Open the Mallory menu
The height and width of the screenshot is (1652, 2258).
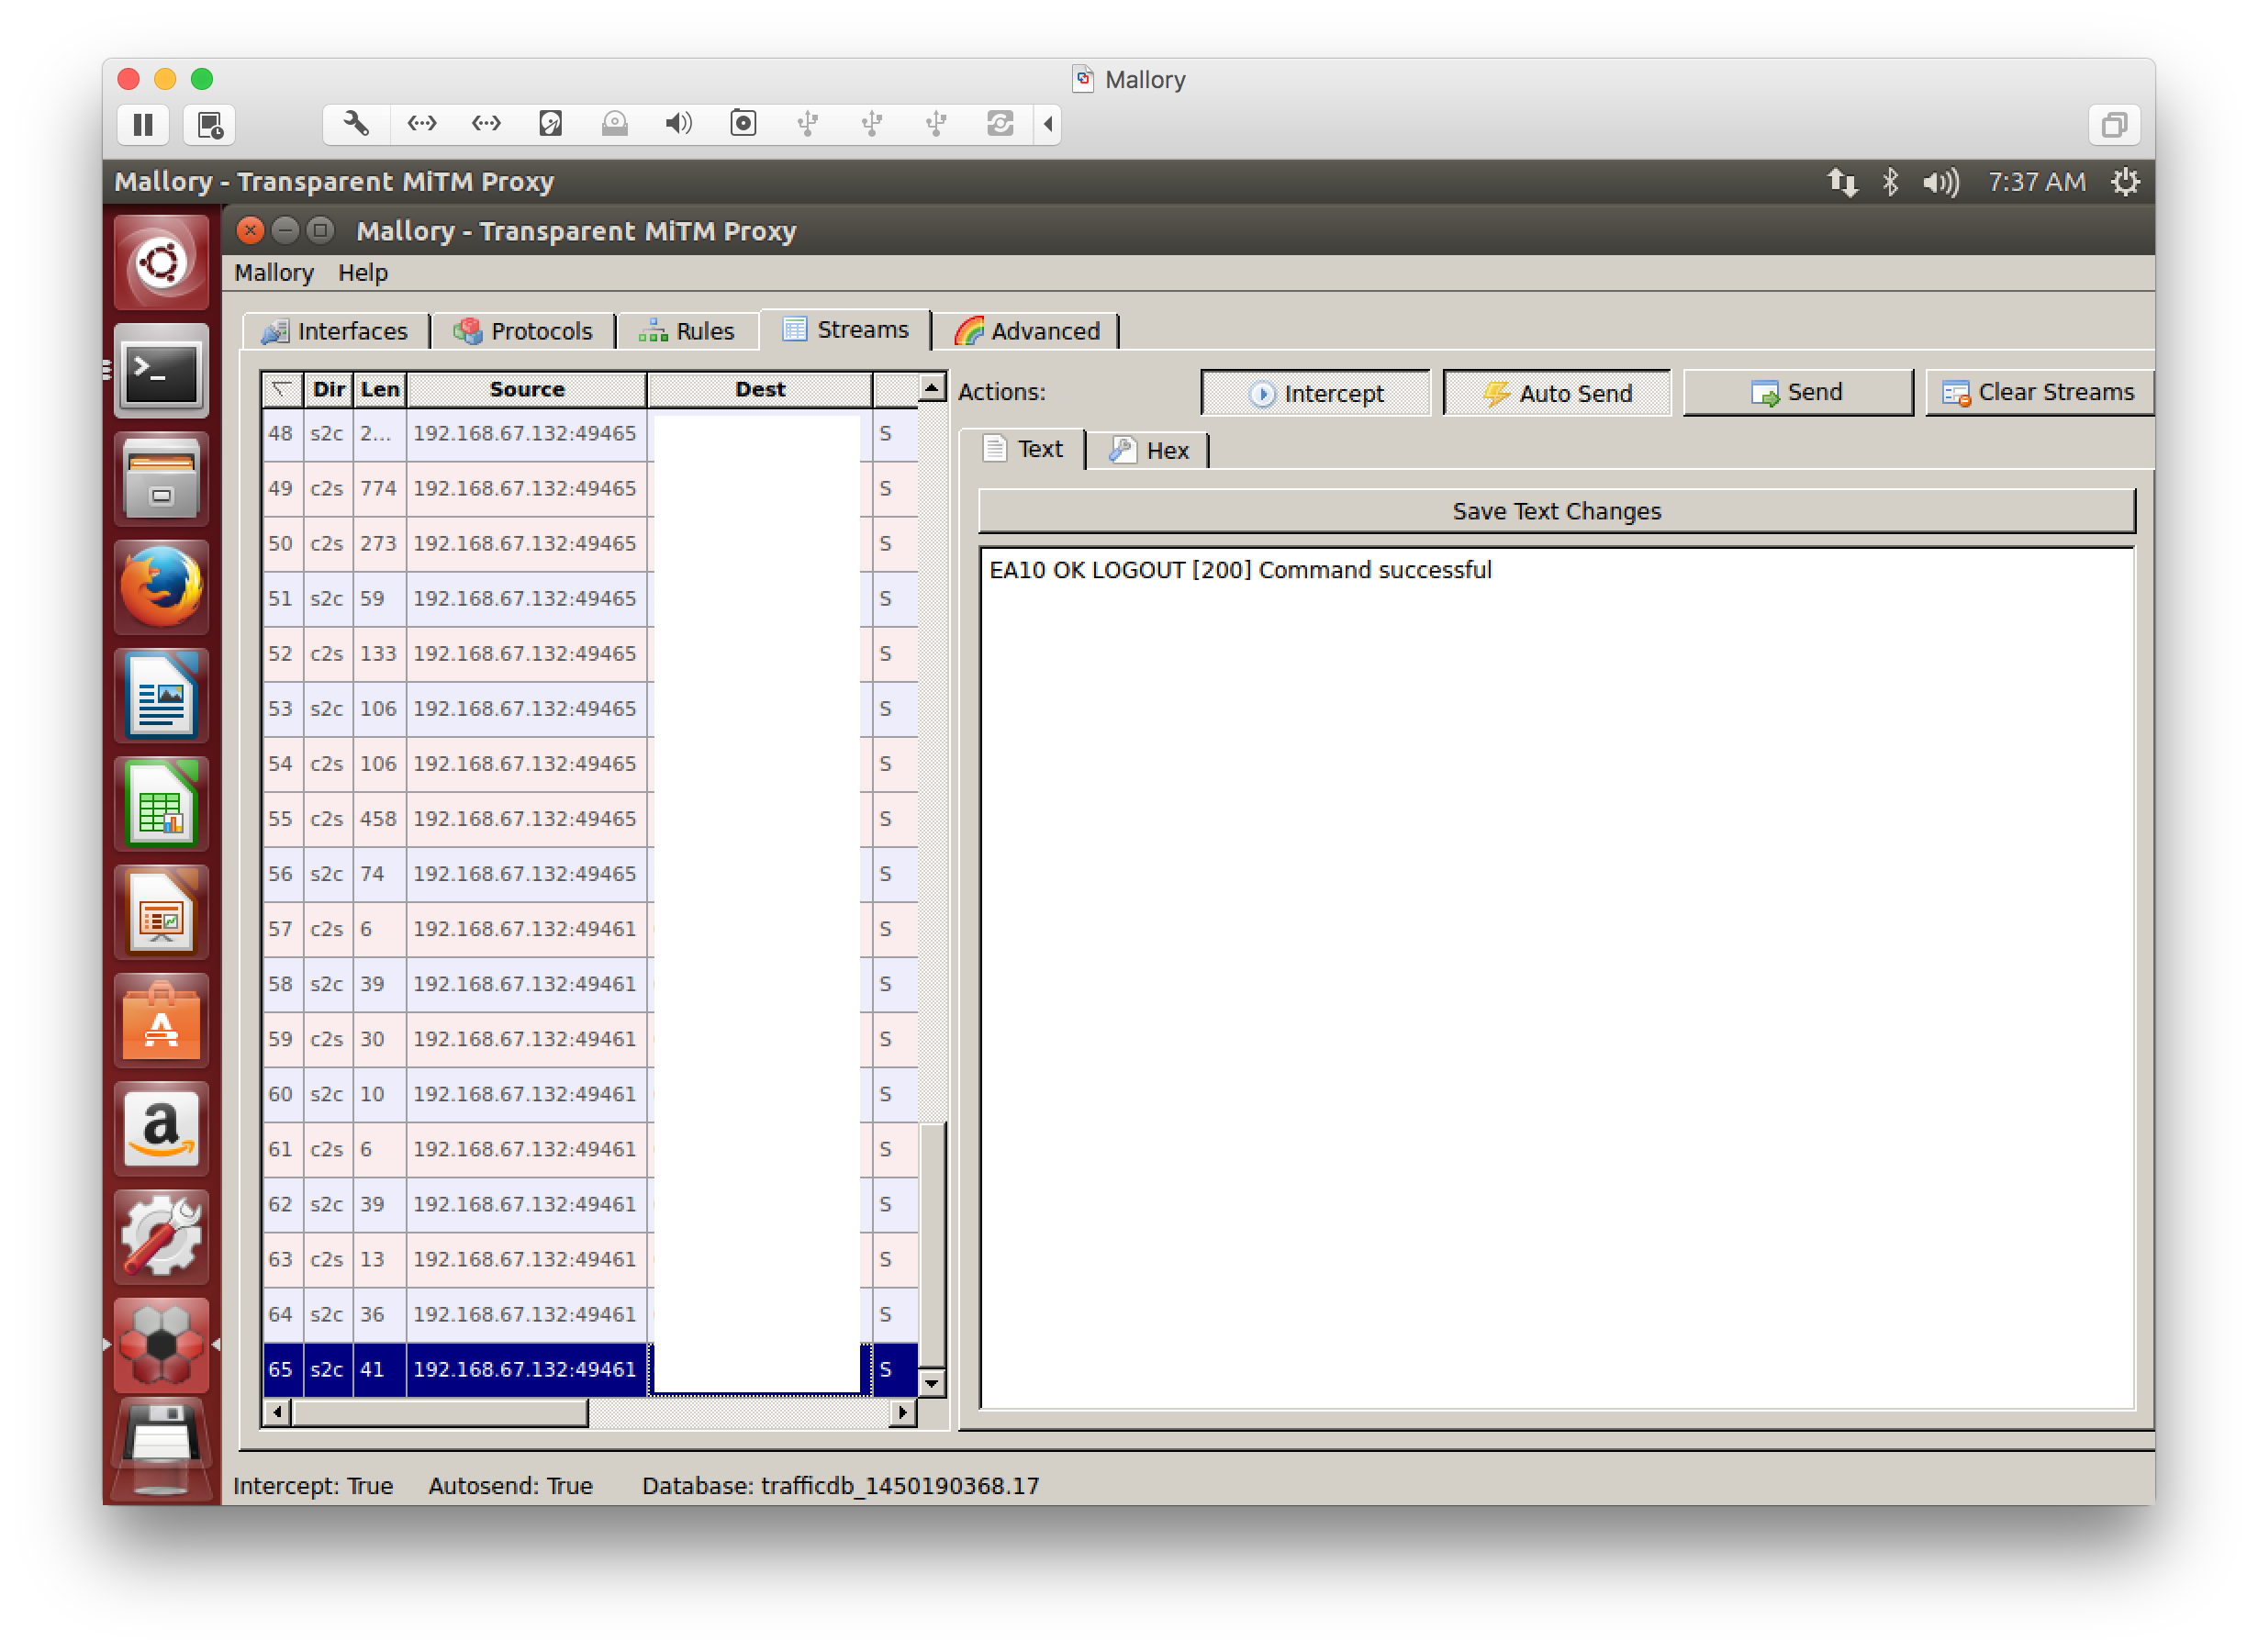[x=274, y=273]
